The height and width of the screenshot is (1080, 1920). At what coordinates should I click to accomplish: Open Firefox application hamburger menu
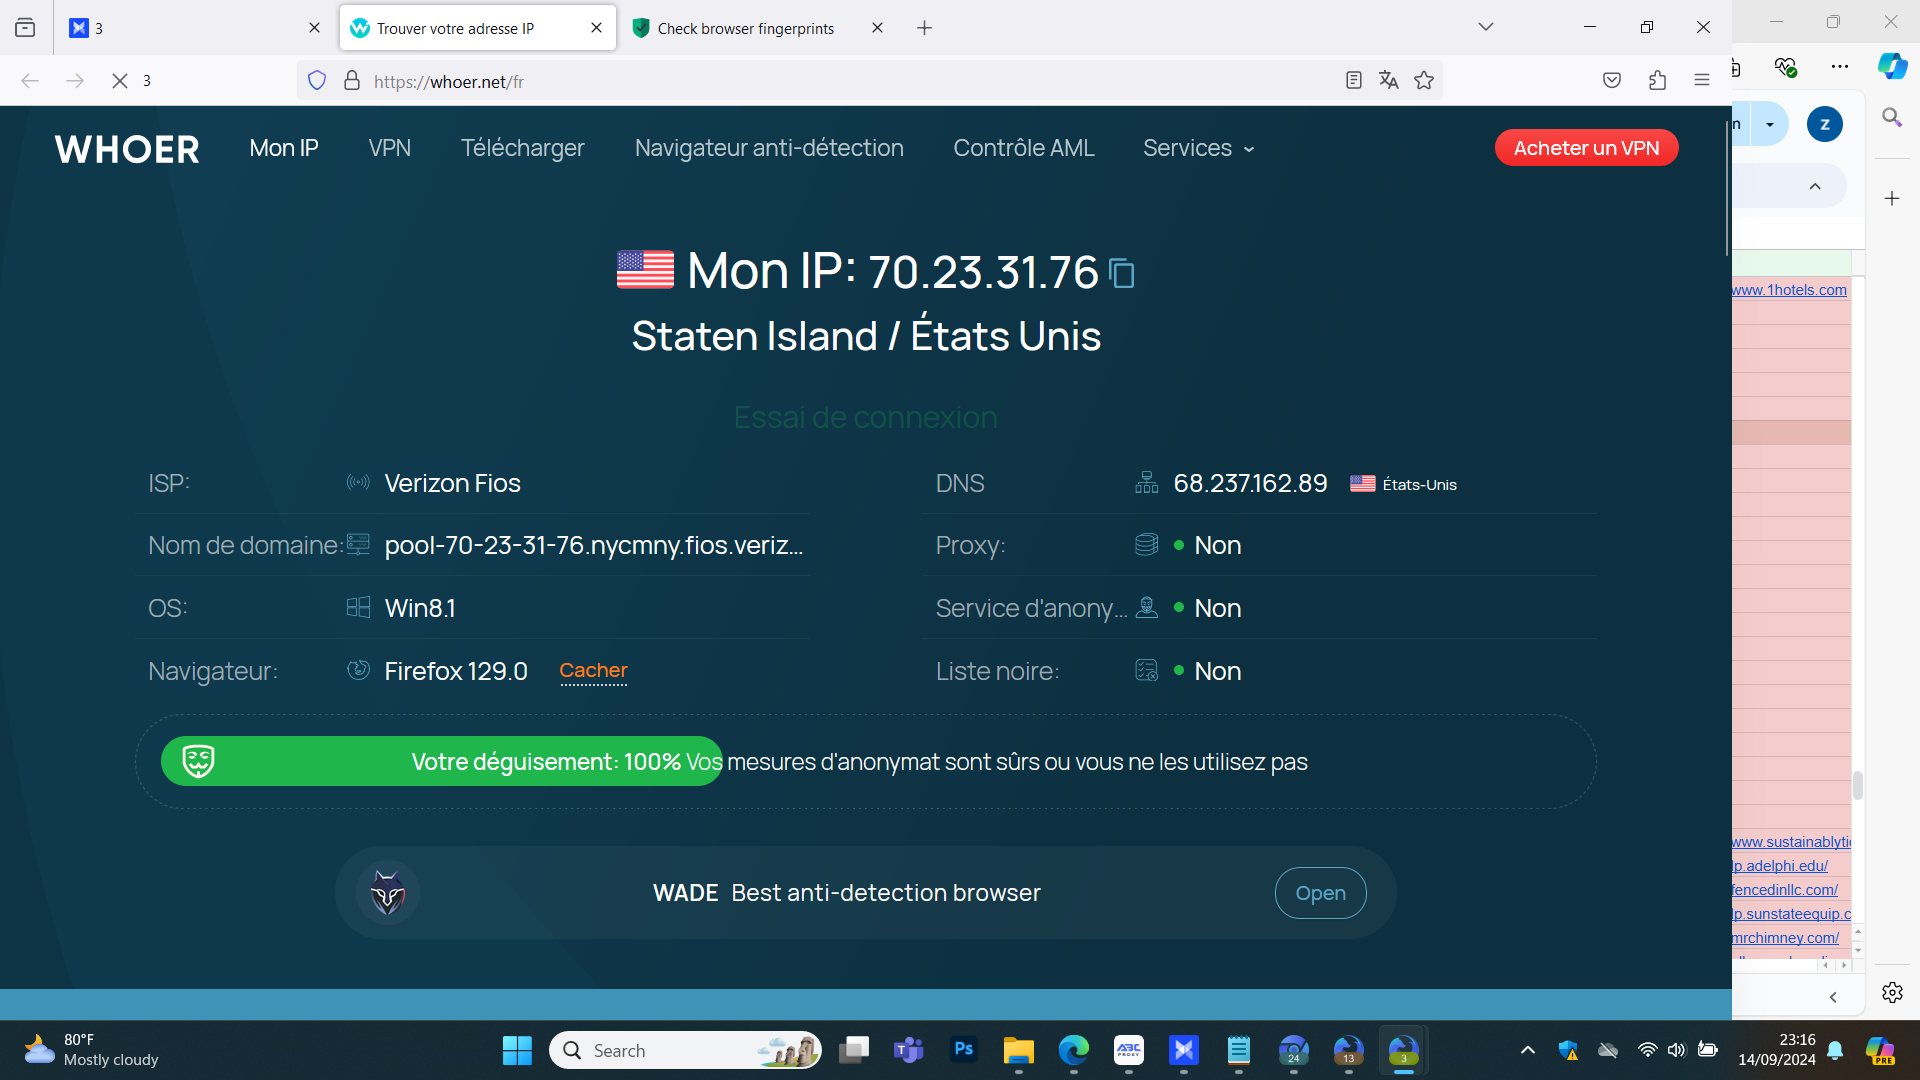pyautogui.click(x=1701, y=81)
